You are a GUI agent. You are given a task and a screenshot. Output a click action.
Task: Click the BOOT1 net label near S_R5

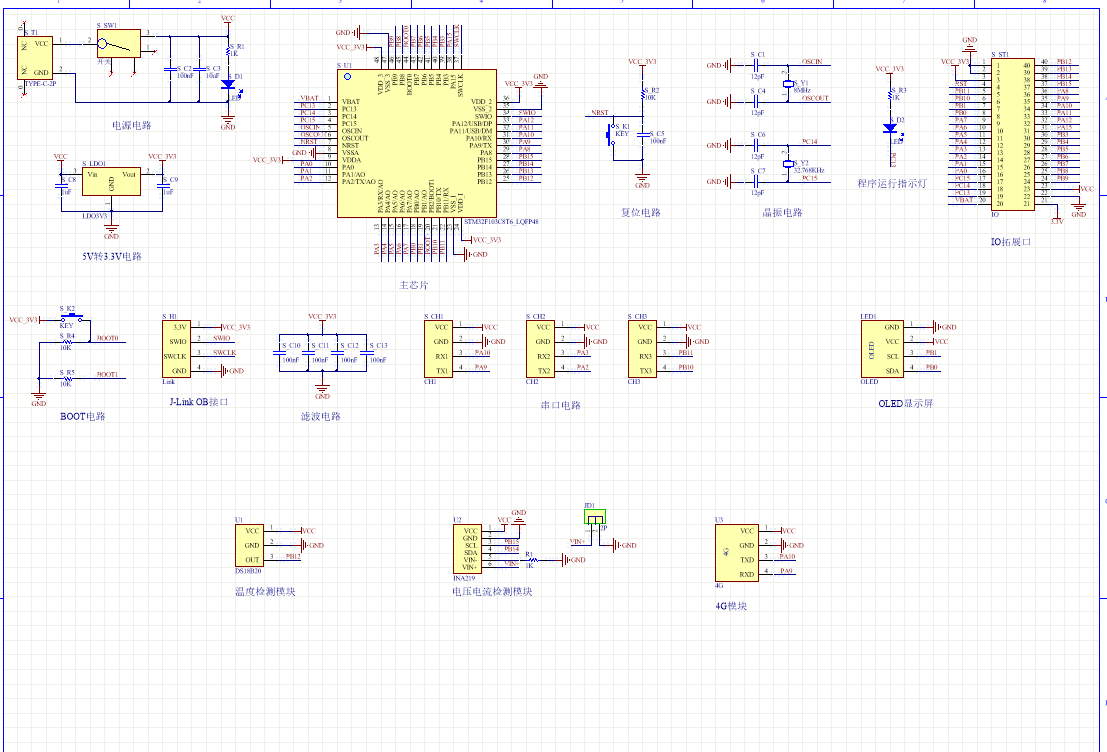tap(107, 374)
